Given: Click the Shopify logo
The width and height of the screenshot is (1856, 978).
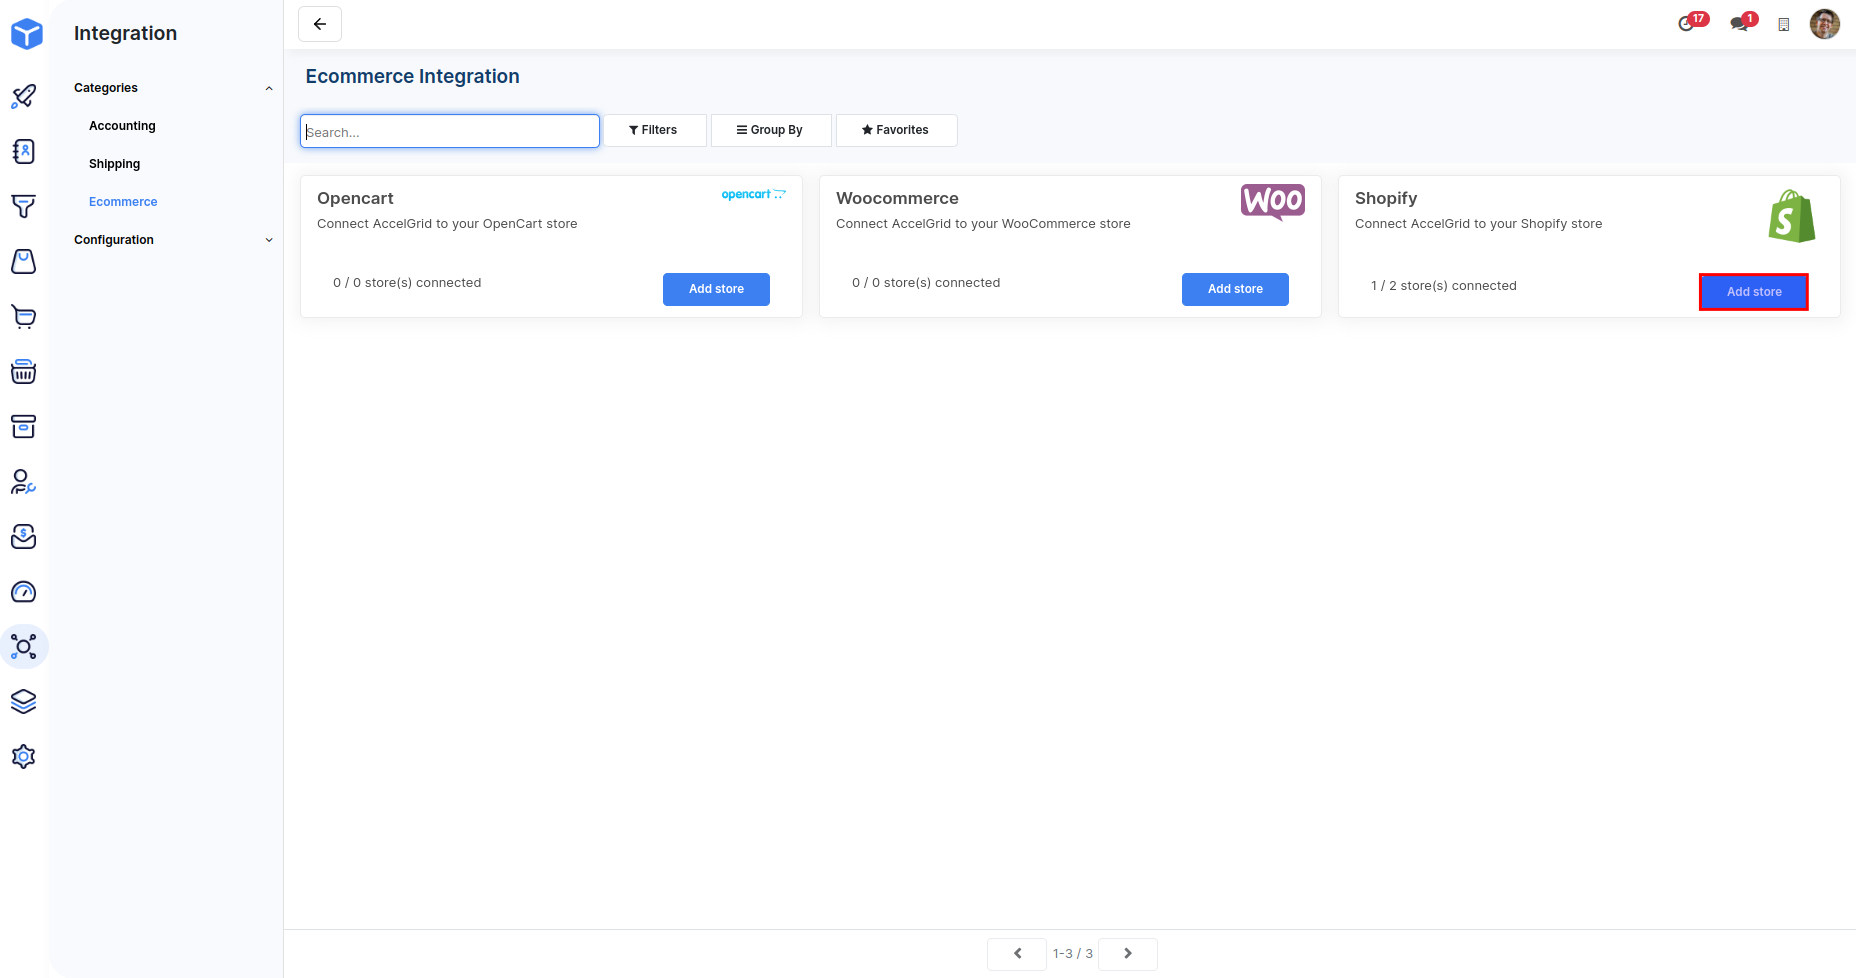Looking at the screenshot, I should (x=1792, y=216).
